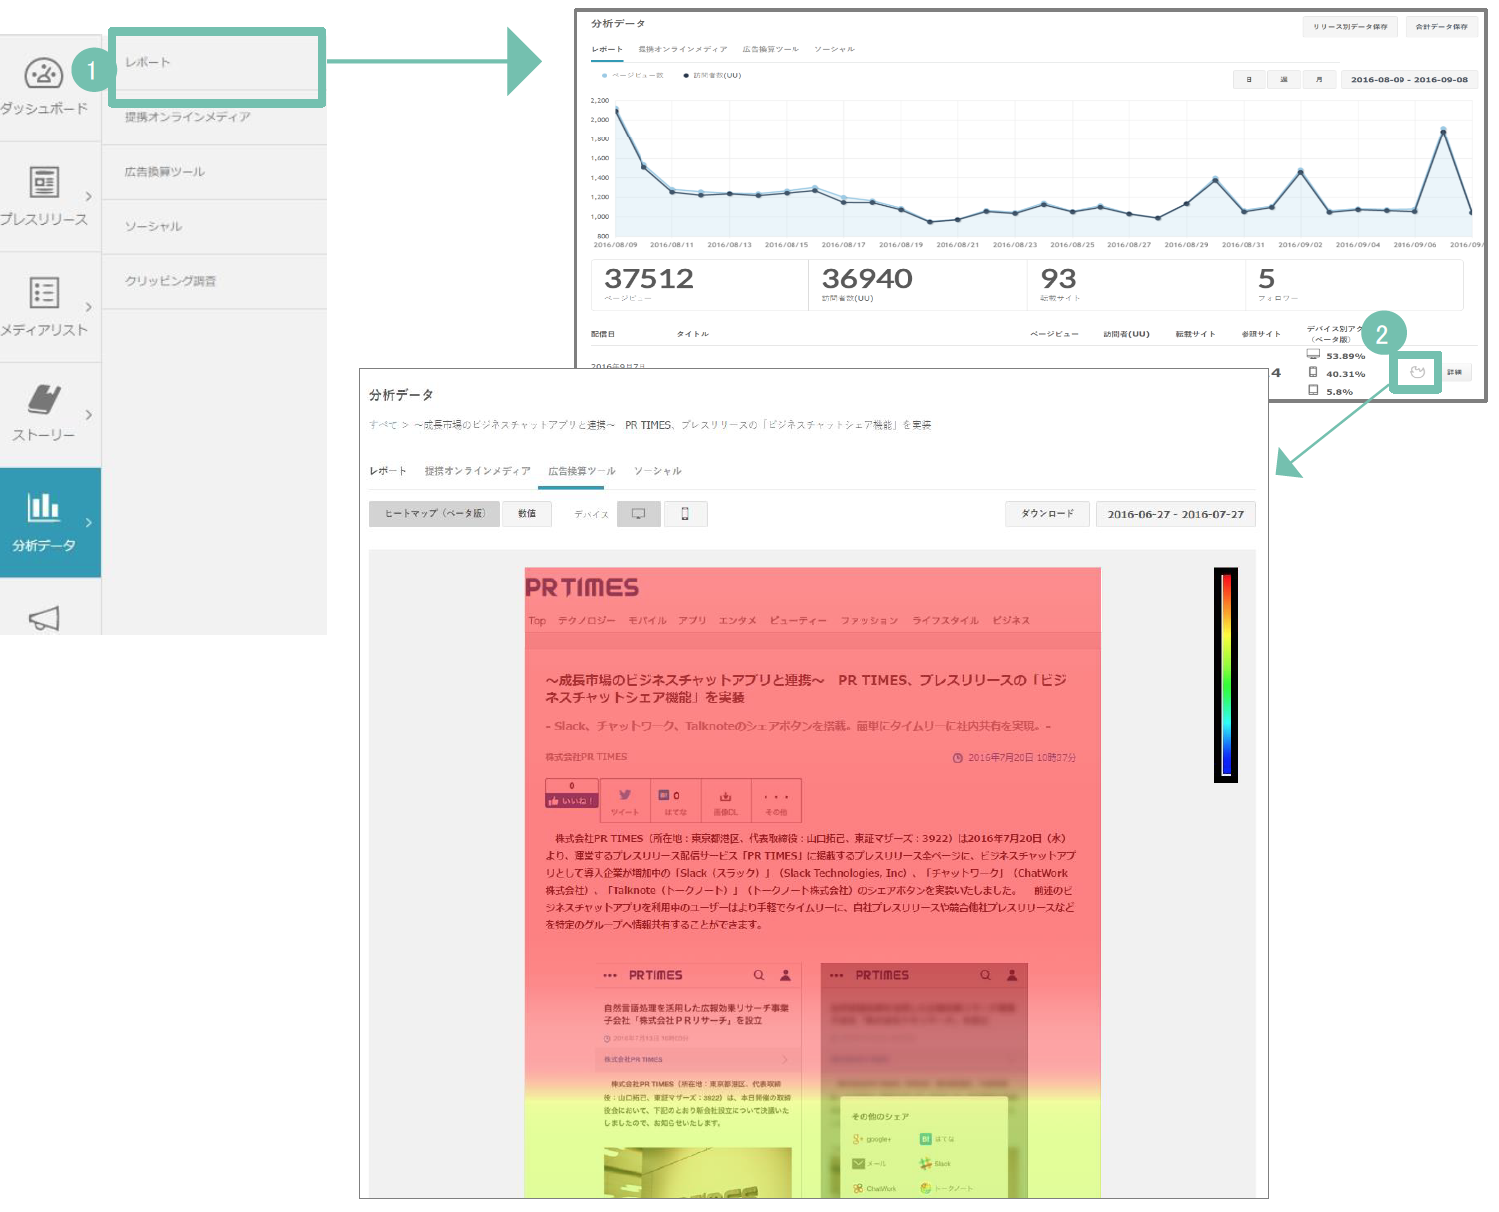Switch to ソーシャル tab in top analytics panel
The height and width of the screenshot is (1212, 1499).
(x=834, y=49)
